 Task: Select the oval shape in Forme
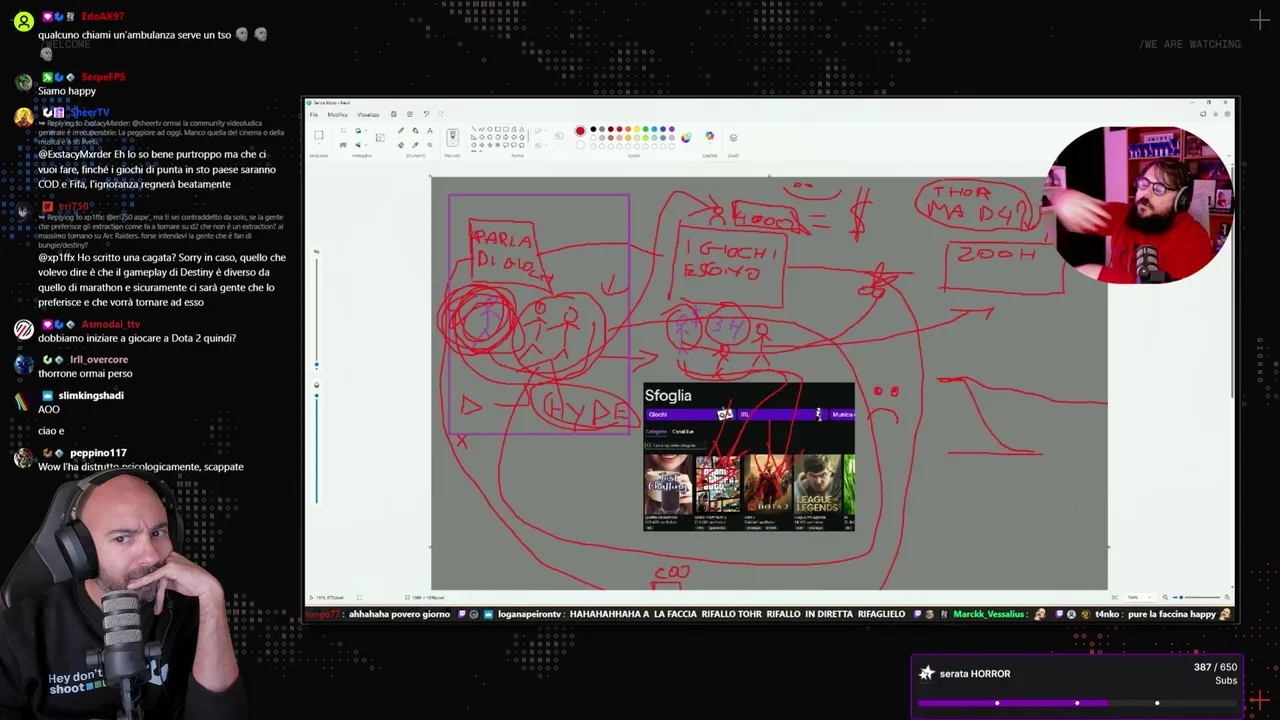tap(490, 129)
